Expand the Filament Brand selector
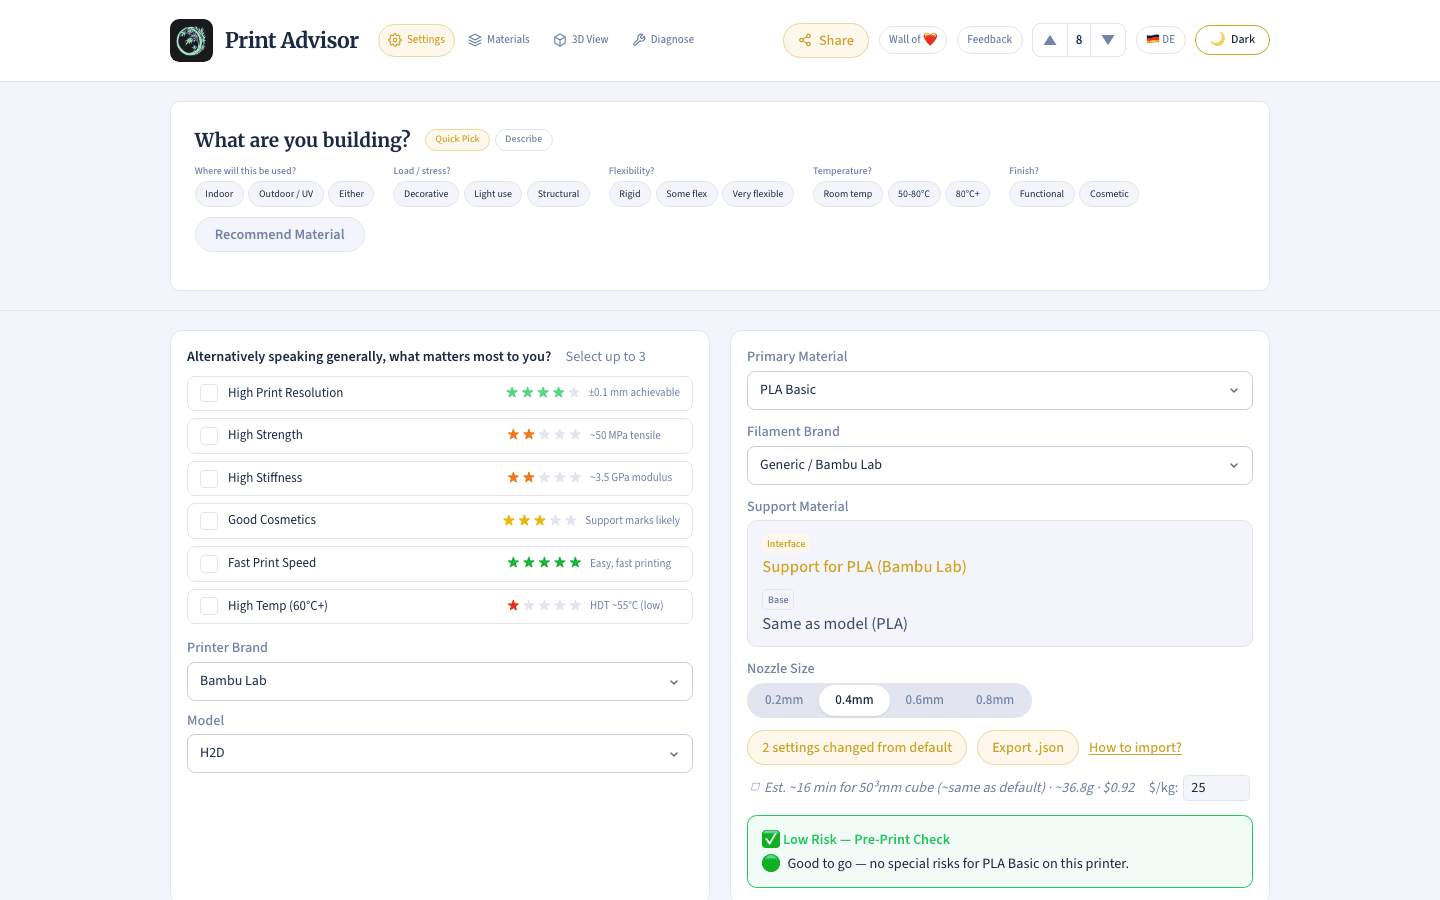 (999, 465)
